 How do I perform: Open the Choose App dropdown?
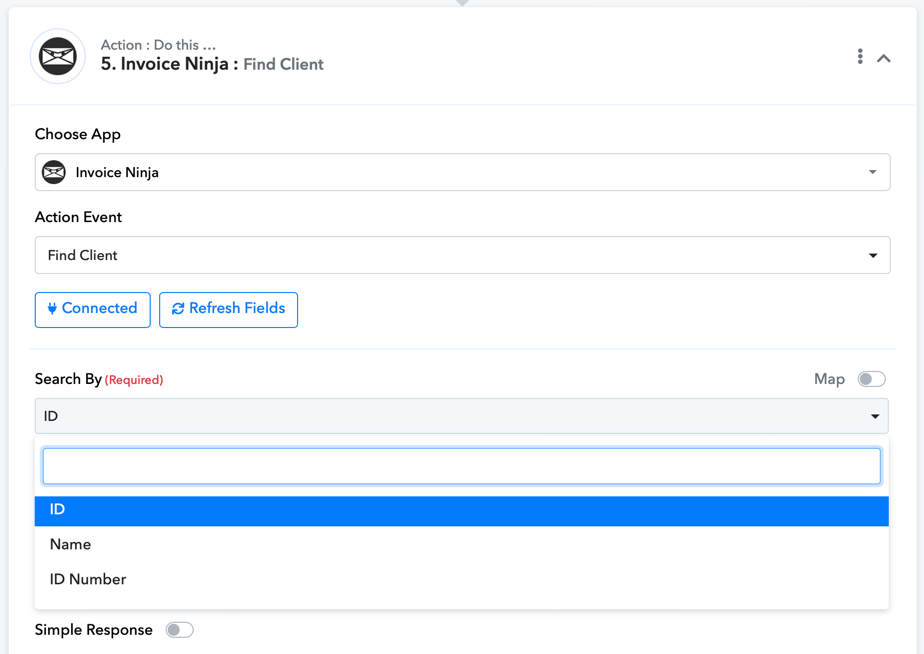[x=462, y=172]
